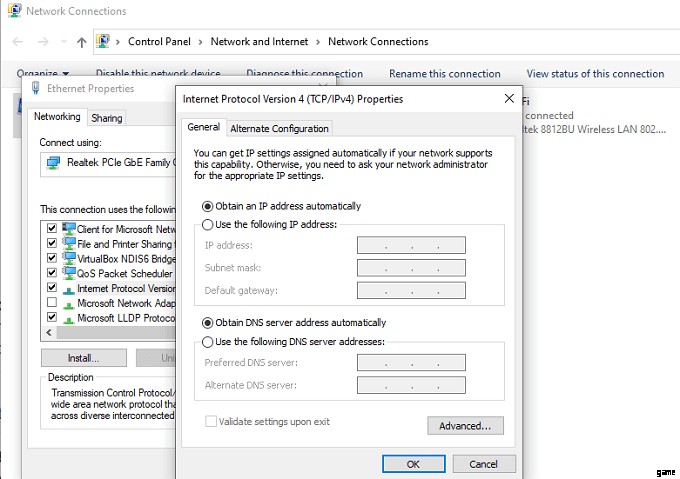Expand Control Panel breadcrumb chevron
The image size is (680, 479).
pyautogui.click(x=200, y=42)
